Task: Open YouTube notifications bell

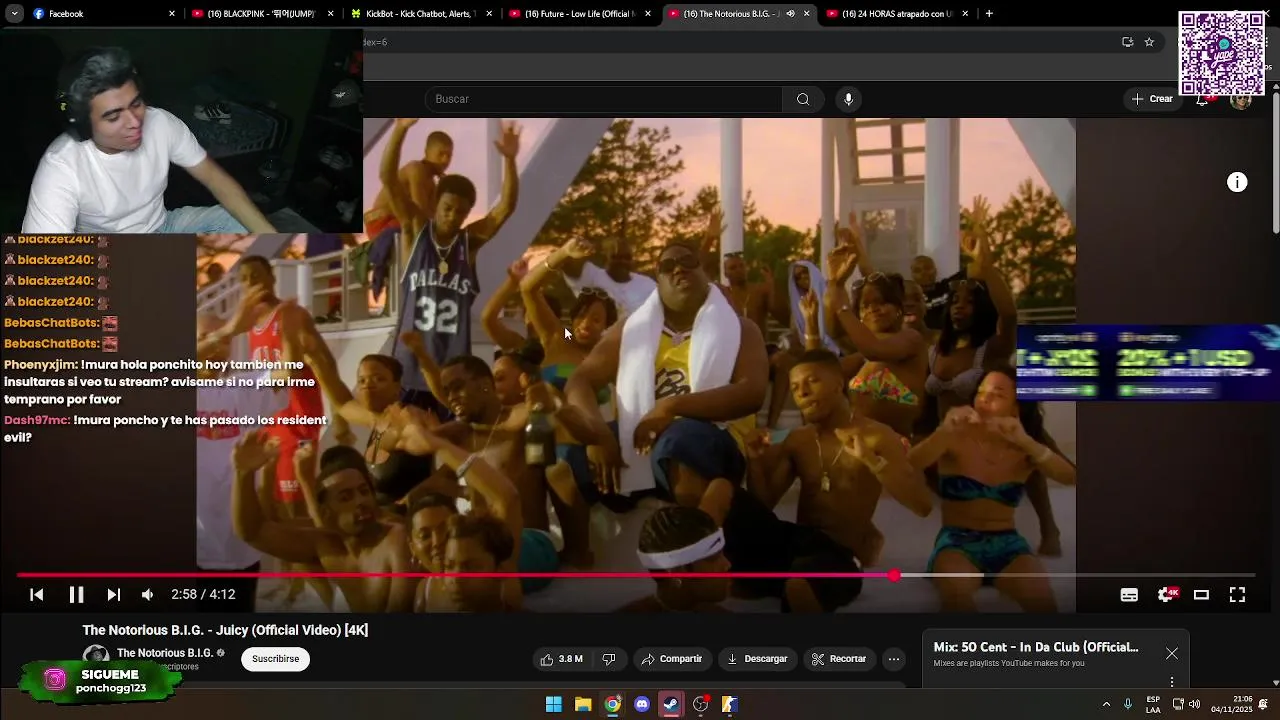Action: (1202, 99)
